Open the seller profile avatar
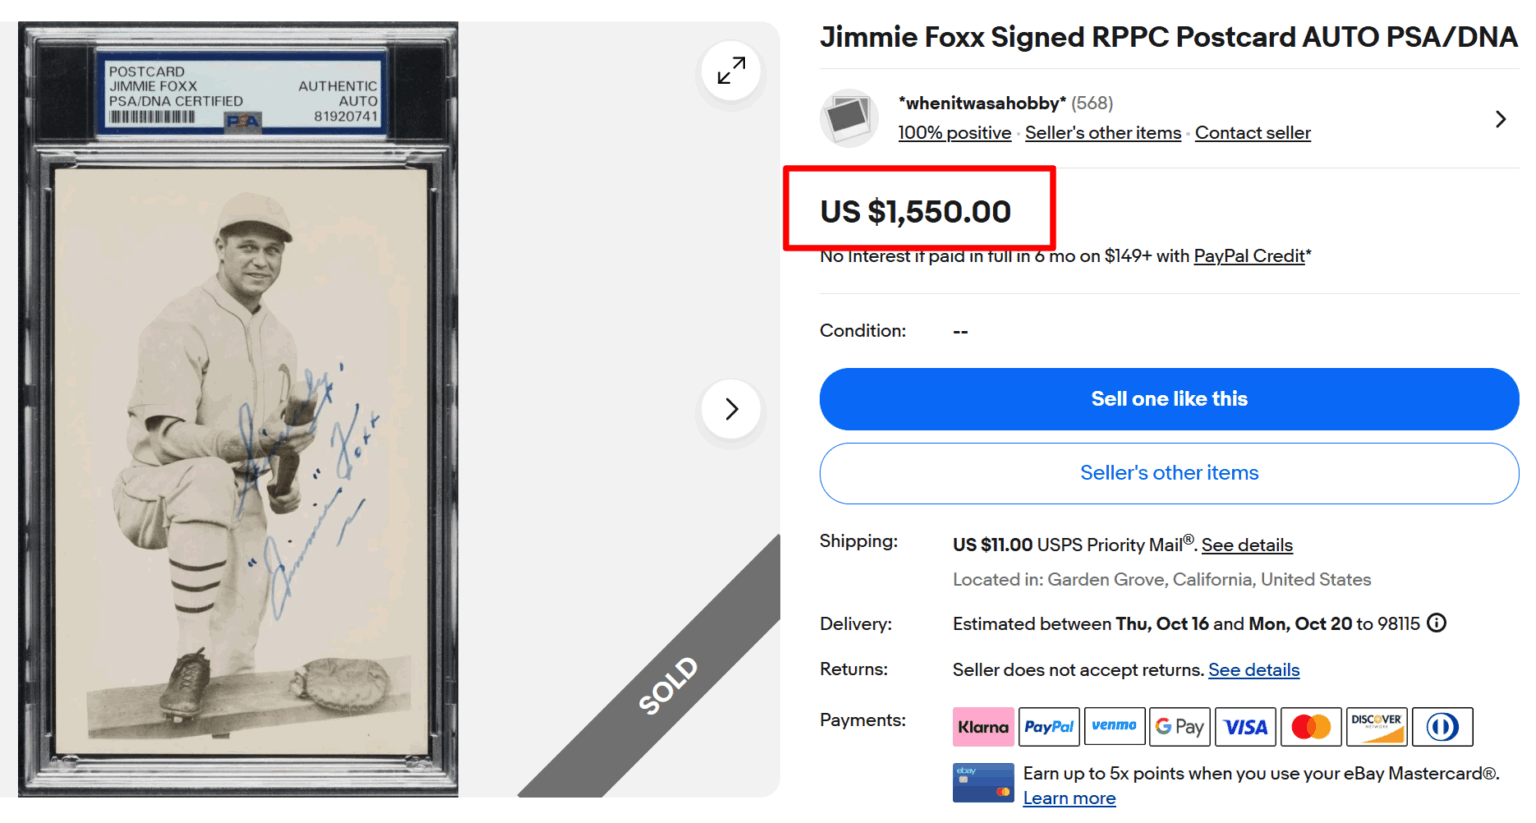1536x823 pixels. [849, 118]
